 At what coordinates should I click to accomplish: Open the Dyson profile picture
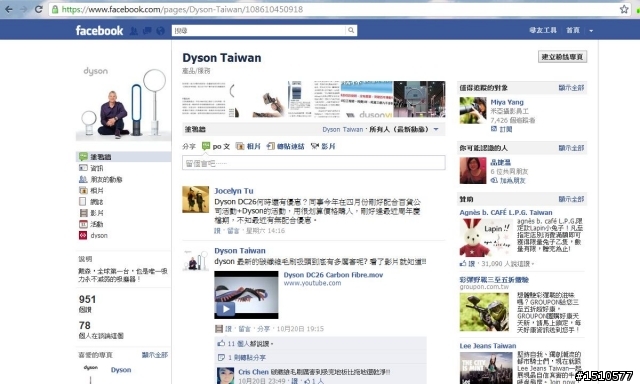[x=123, y=102]
